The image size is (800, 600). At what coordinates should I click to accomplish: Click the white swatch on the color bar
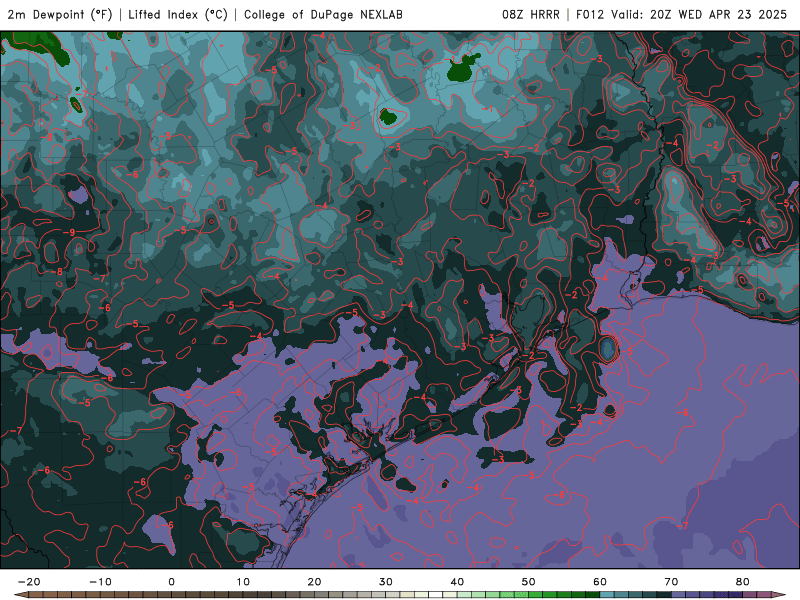pyautogui.click(x=435, y=595)
